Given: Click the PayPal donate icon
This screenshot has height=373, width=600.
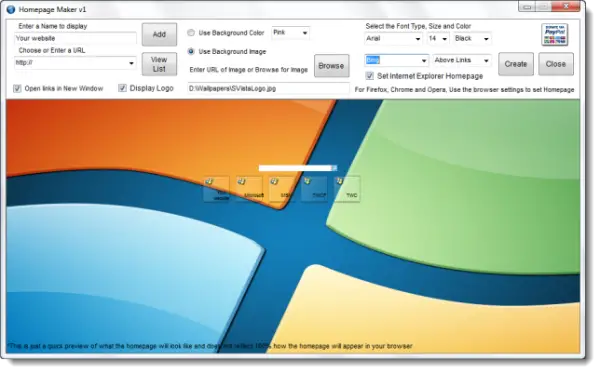Looking at the screenshot, I should (x=554, y=35).
